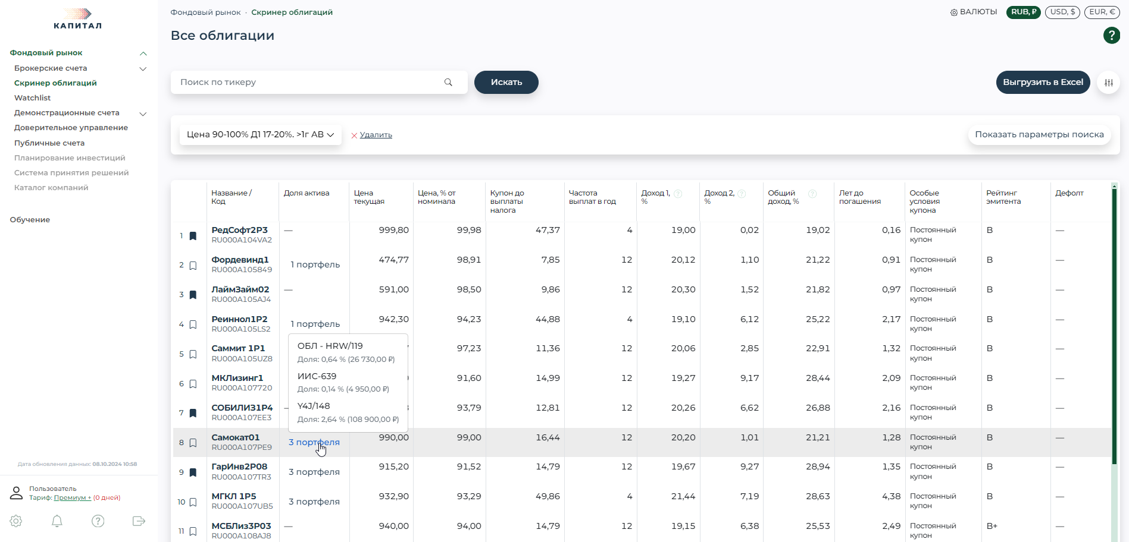
Task: Toggle bookmark for МКЛизинг1 row
Action: click(x=193, y=384)
